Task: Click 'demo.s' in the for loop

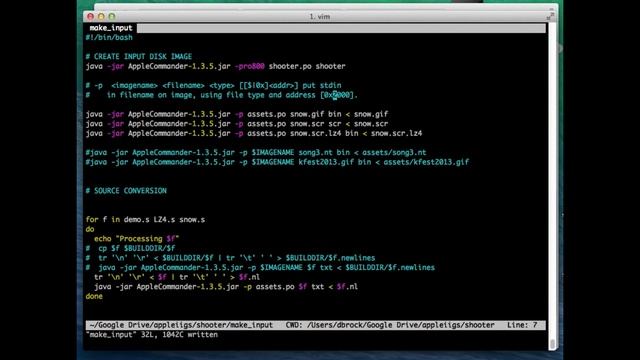Action: click(137, 220)
